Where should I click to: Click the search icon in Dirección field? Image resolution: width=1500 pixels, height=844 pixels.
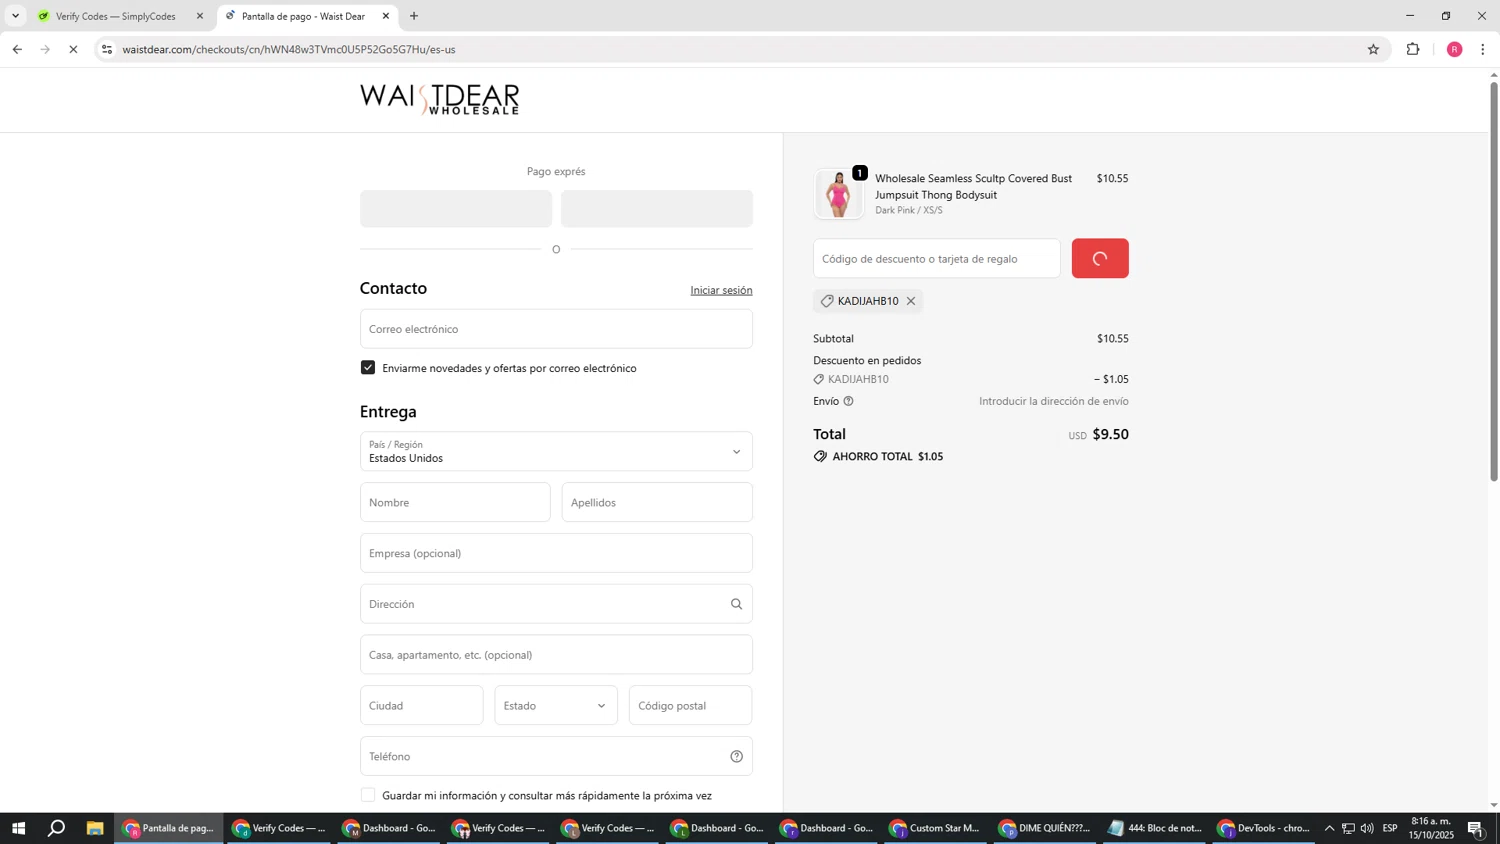click(736, 604)
